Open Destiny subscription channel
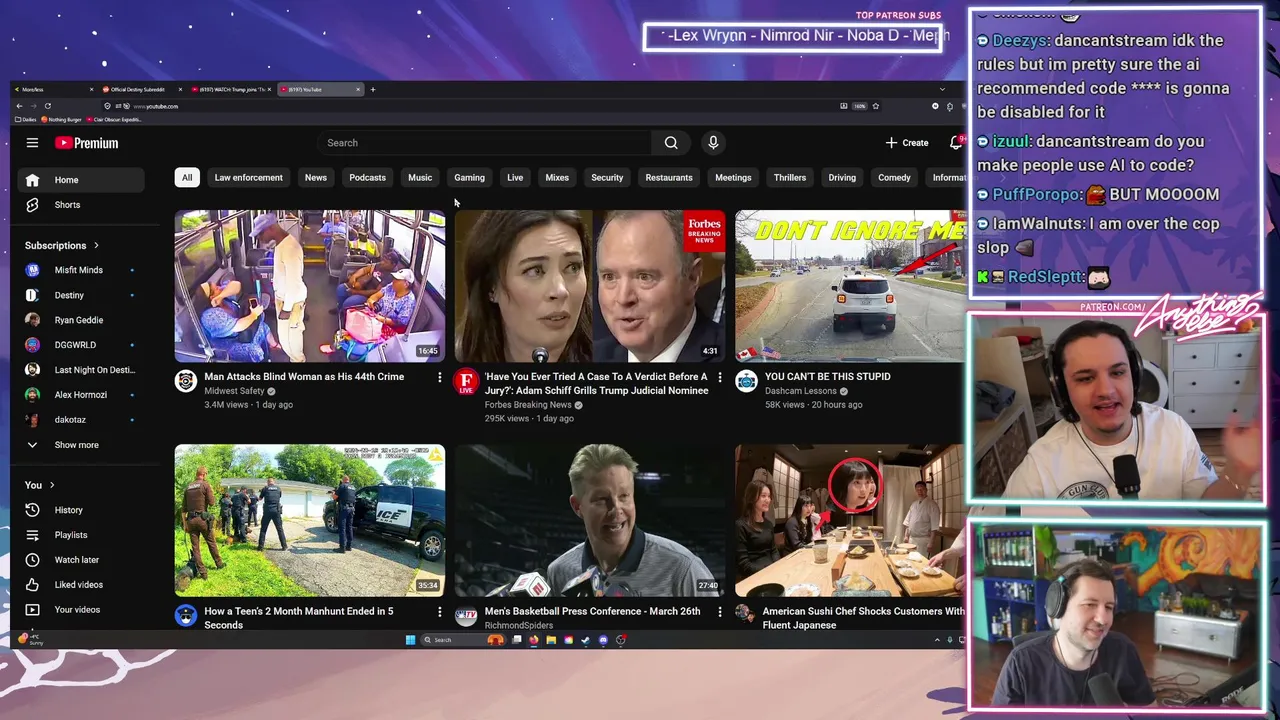 tap(80, 295)
